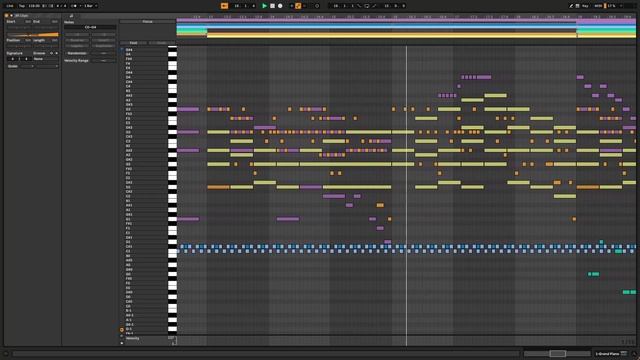Stop playback with the square Stop button
Viewport: 640px width, 360px height.
272,6
